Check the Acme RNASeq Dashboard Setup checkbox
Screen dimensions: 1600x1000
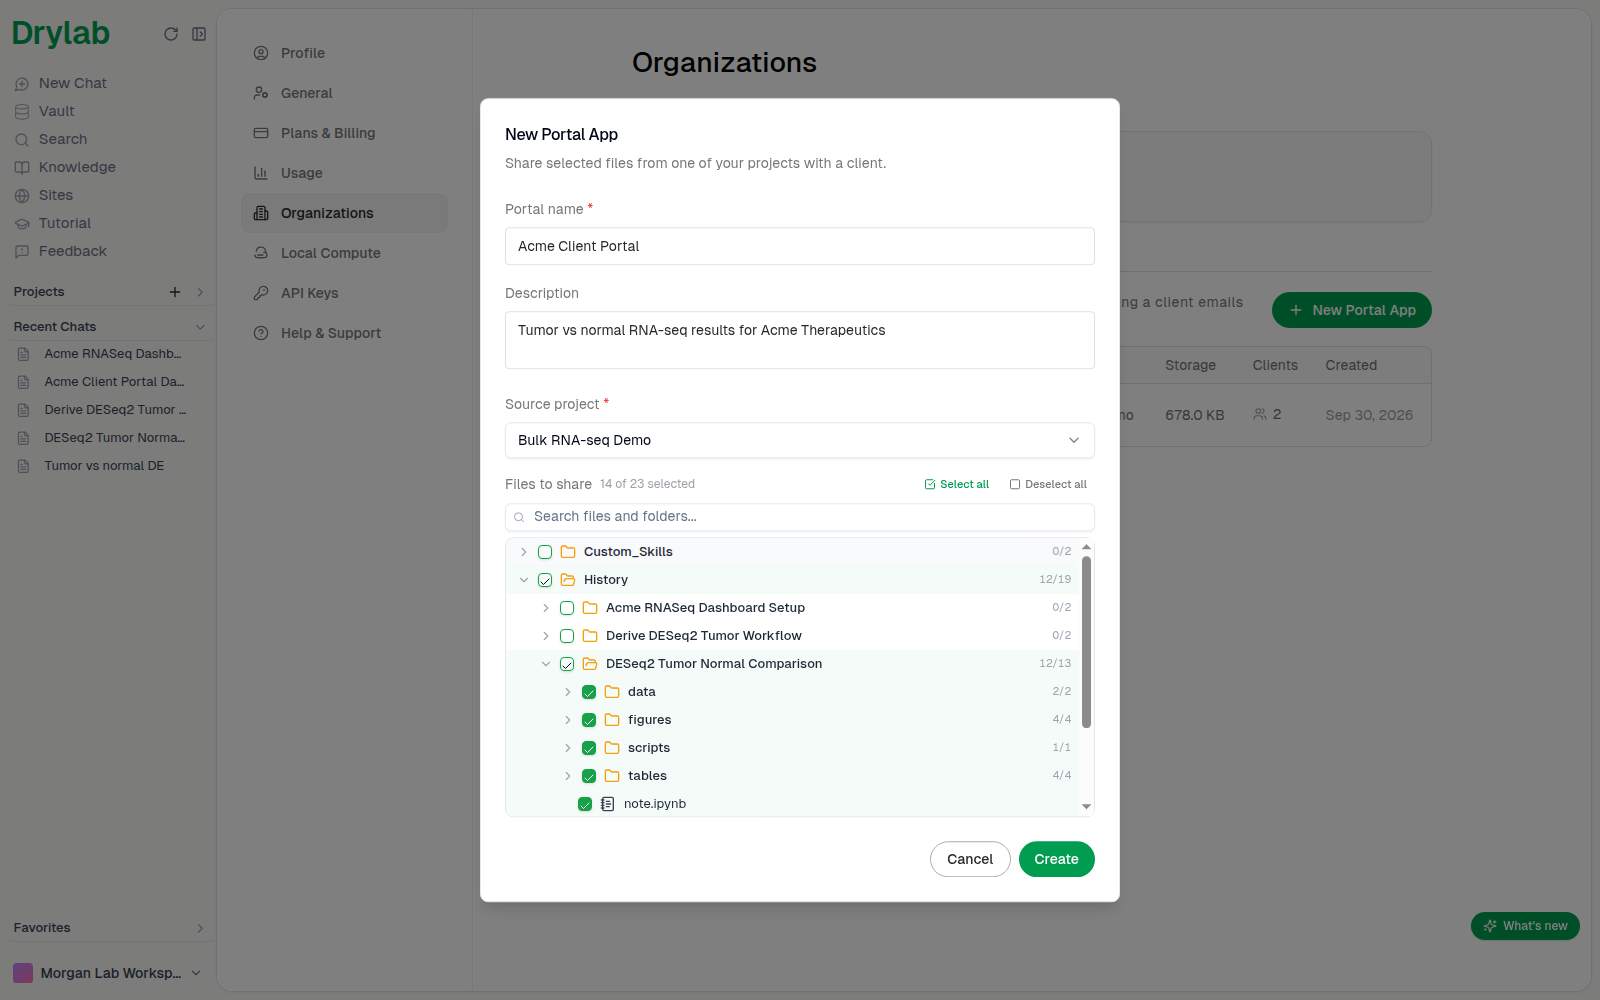click(567, 608)
